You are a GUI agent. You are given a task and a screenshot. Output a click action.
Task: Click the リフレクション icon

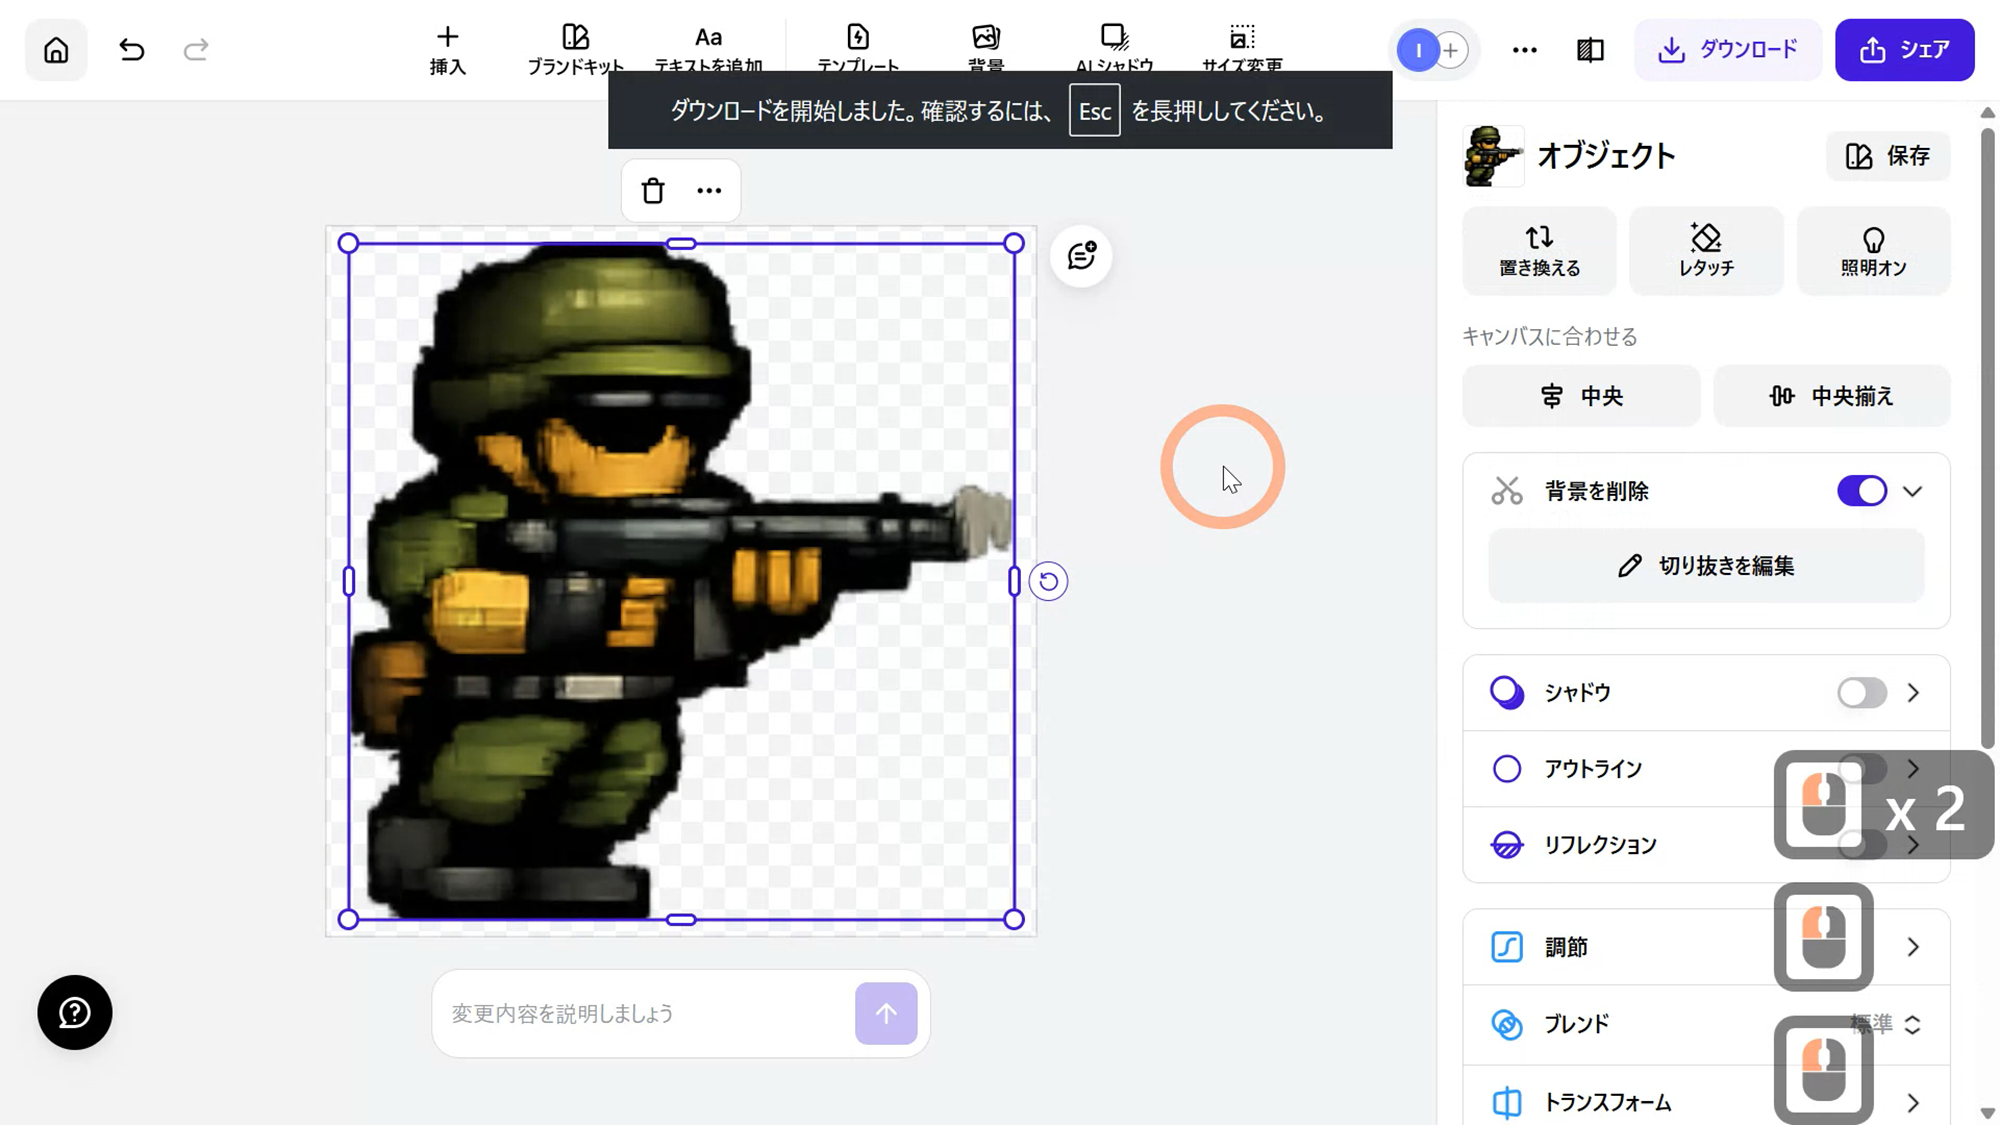coord(1507,845)
